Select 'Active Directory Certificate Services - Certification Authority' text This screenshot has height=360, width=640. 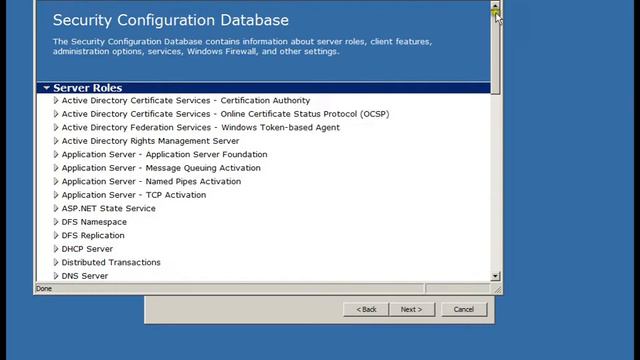pyautogui.click(x=186, y=100)
